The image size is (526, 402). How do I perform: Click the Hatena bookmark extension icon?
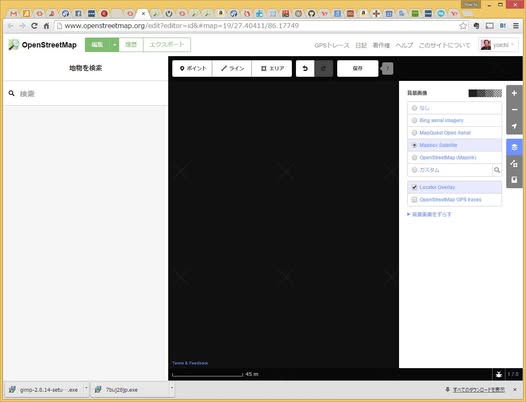503,26
